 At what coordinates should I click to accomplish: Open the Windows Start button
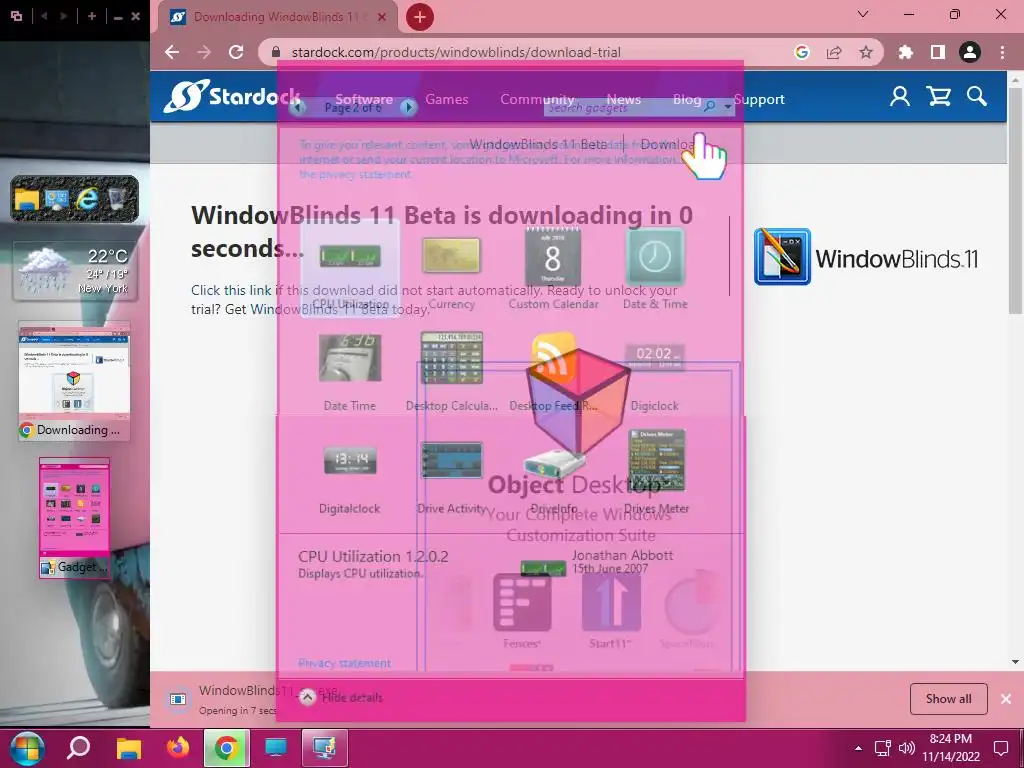click(27, 748)
